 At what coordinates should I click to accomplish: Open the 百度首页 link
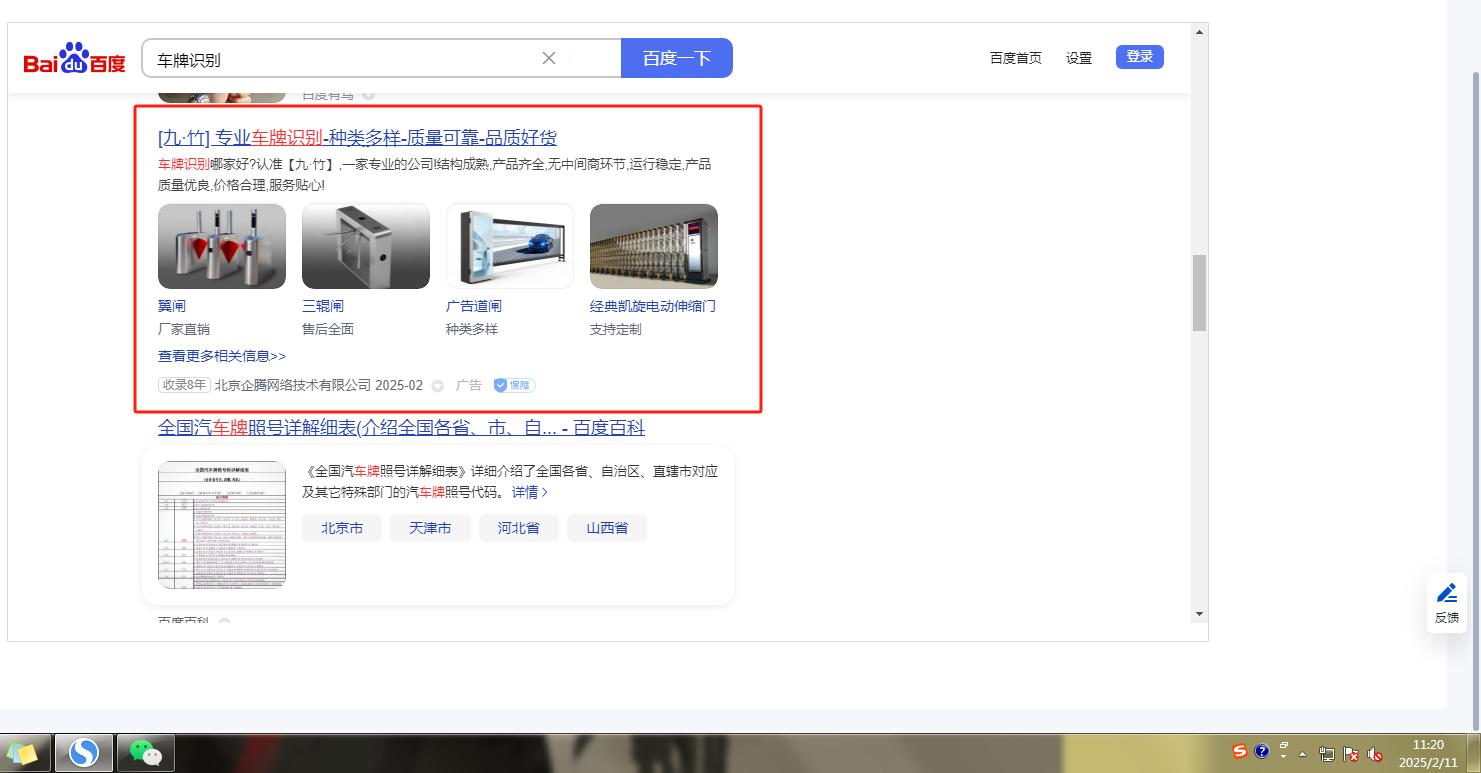(1016, 58)
